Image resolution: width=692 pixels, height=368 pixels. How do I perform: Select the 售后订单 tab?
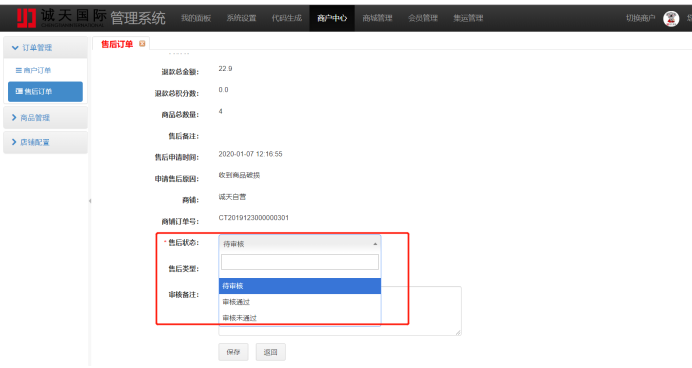[117, 44]
